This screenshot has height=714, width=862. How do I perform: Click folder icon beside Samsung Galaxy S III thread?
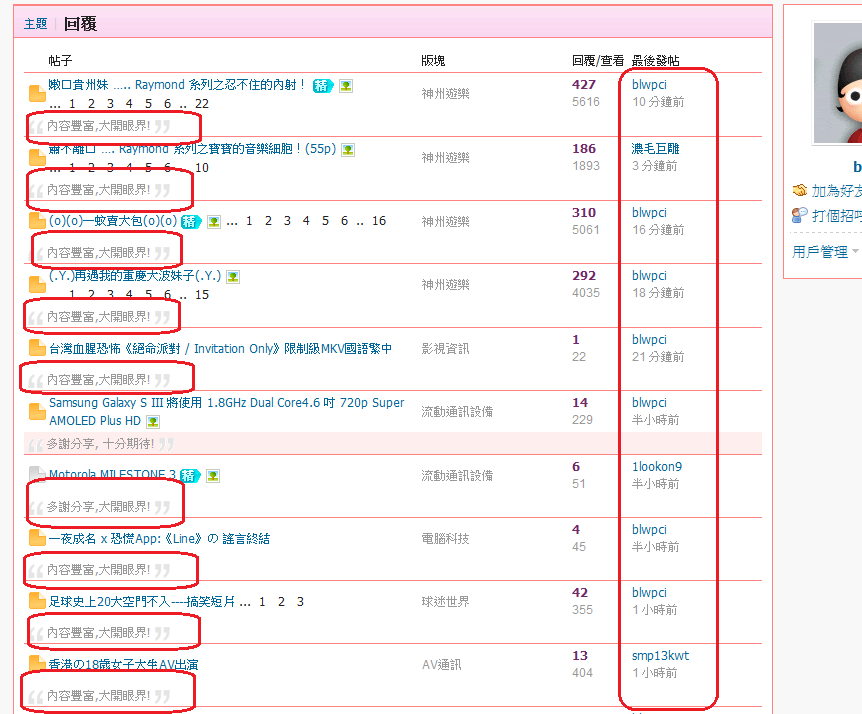[37, 411]
